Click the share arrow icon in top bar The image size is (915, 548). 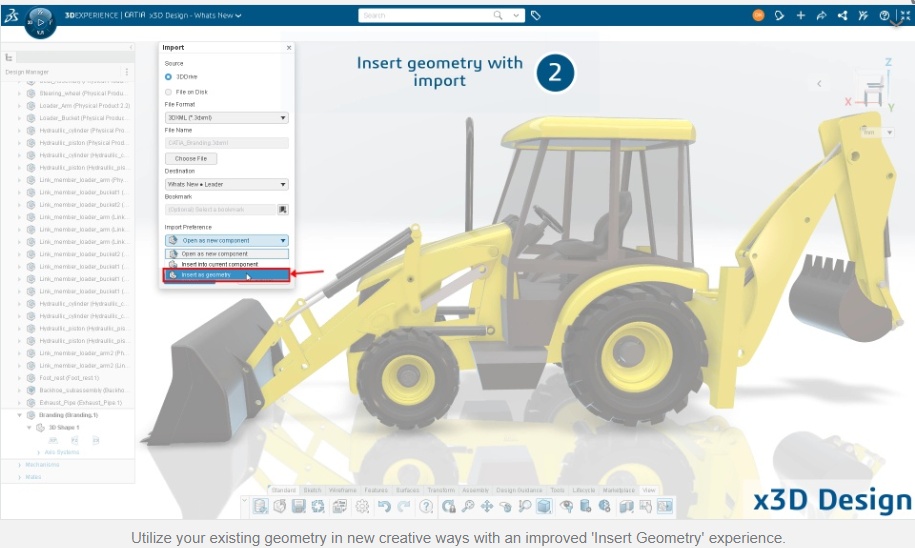[x=822, y=16]
